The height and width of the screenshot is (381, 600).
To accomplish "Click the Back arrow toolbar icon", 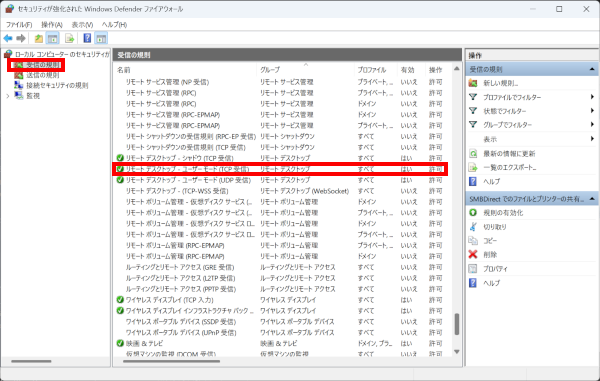I will tap(8, 38).
